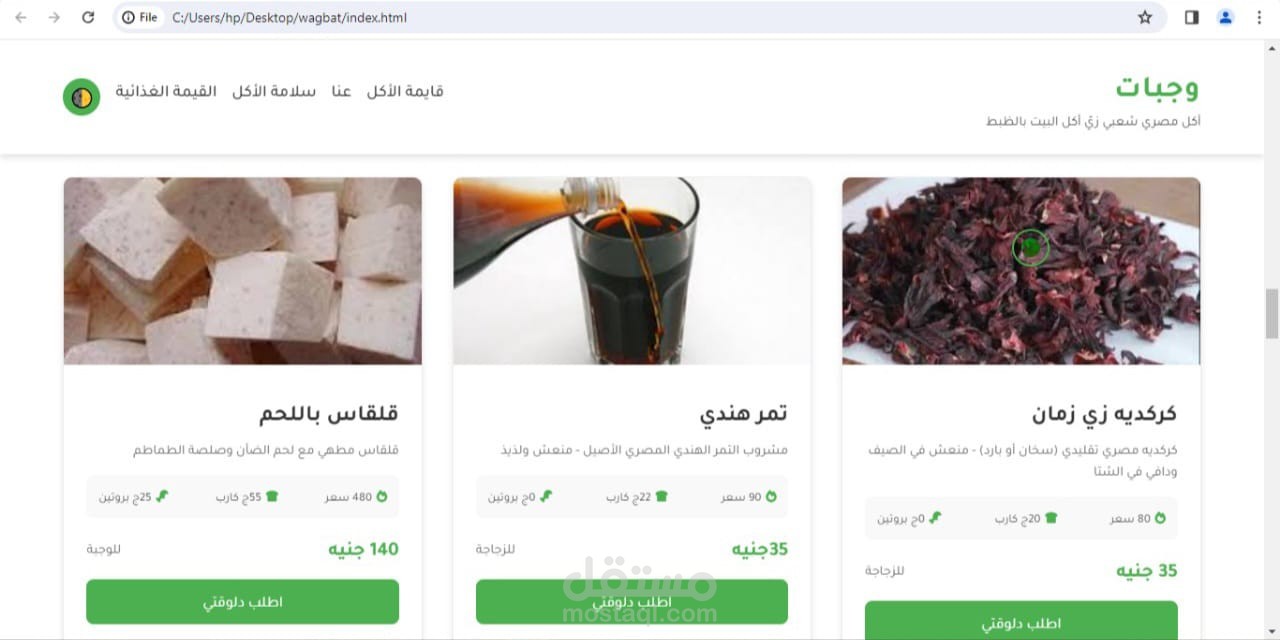
Task: Reload the page with the refresh icon
Action: pyautogui.click(x=88, y=17)
